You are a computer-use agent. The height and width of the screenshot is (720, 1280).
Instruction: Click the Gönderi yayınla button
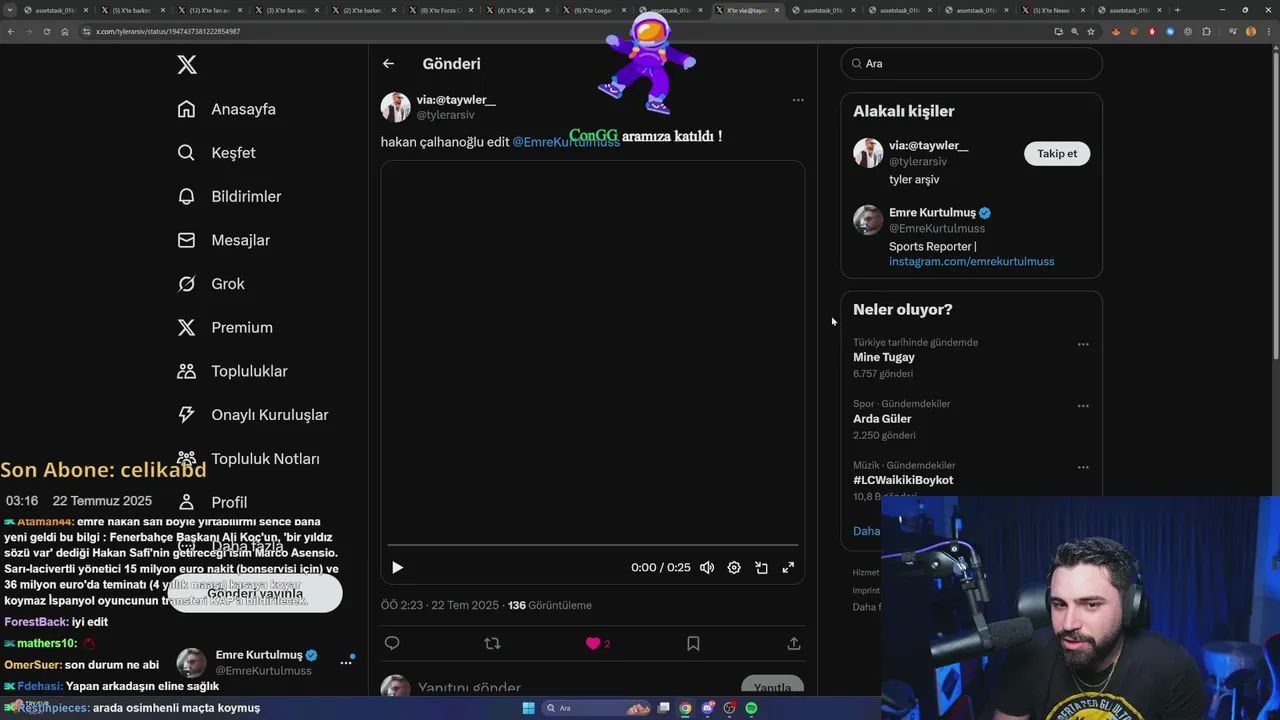click(x=255, y=593)
